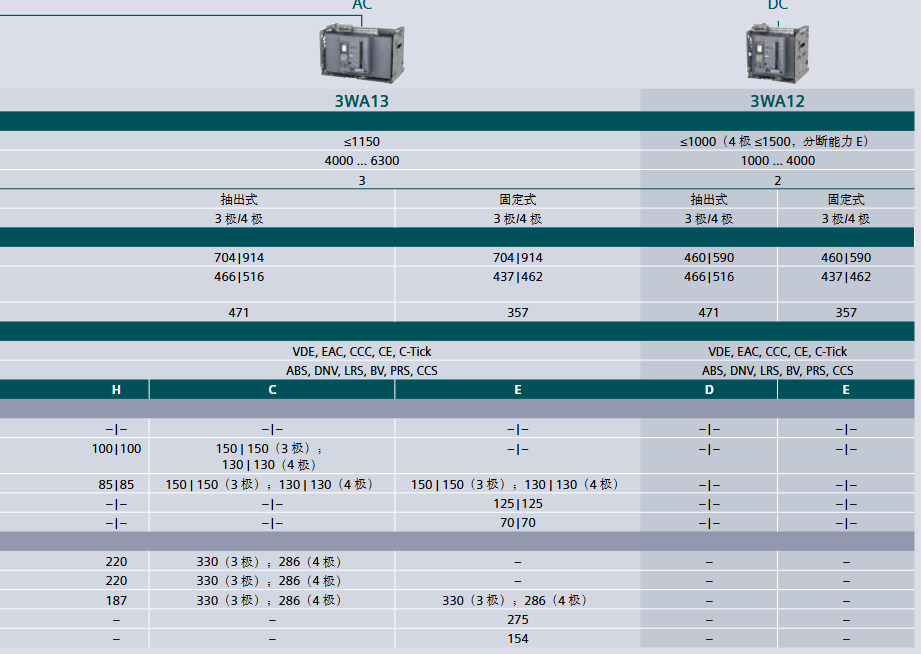Viewport: 921px width, 654px height.
Task: Click the 85|85 value in column H
Action: (x=116, y=485)
